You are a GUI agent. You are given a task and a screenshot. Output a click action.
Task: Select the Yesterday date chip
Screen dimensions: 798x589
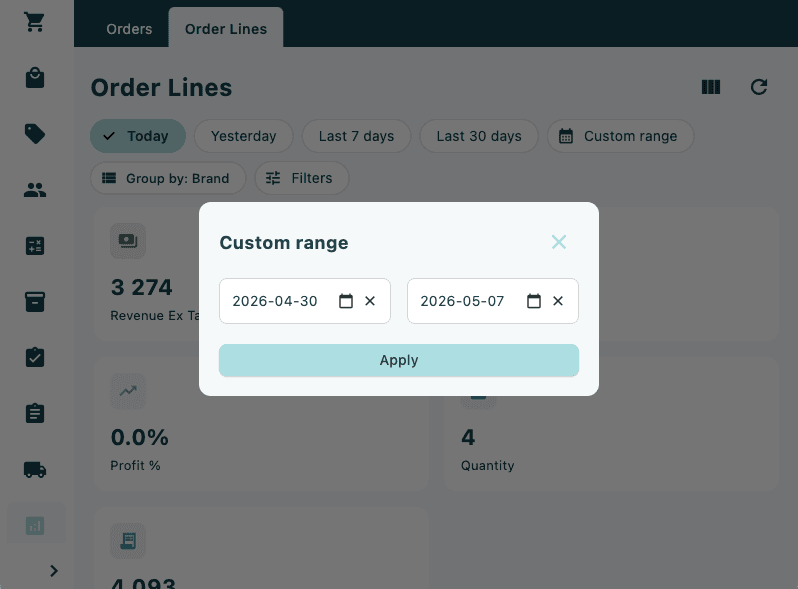click(x=244, y=136)
